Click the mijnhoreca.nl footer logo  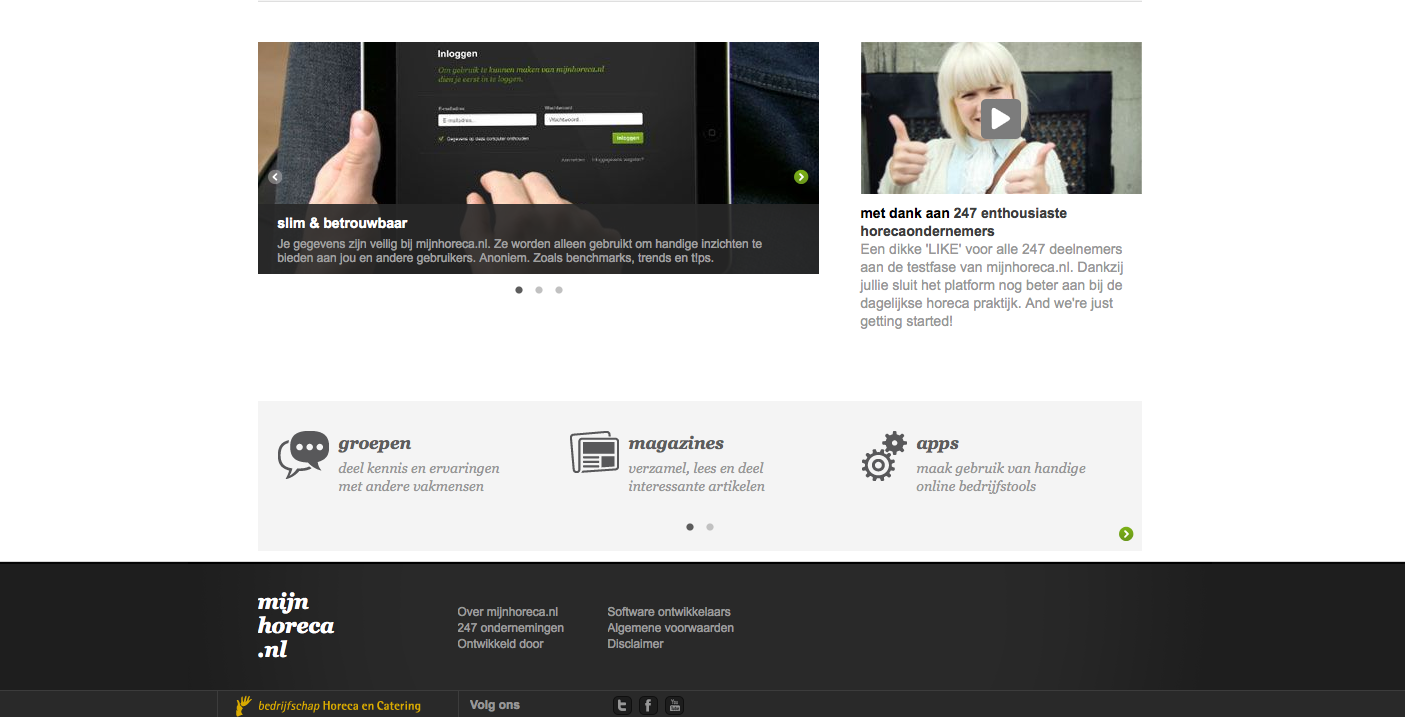click(x=296, y=626)
